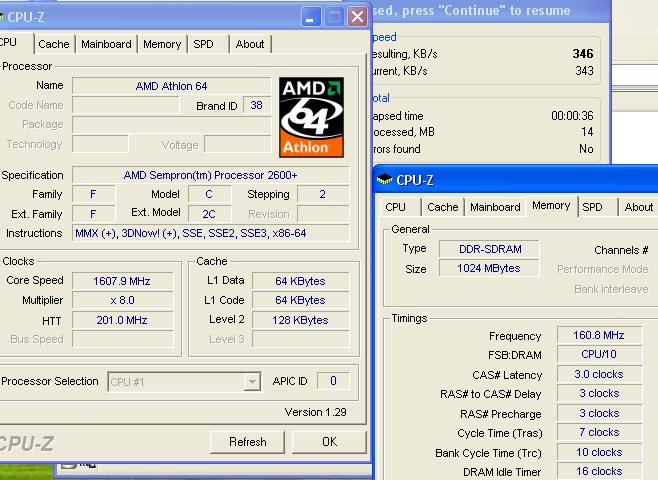Select Mainboard tab in the Memory CPU-Z window
Screen dimensions: 658x480
(495, 207)
